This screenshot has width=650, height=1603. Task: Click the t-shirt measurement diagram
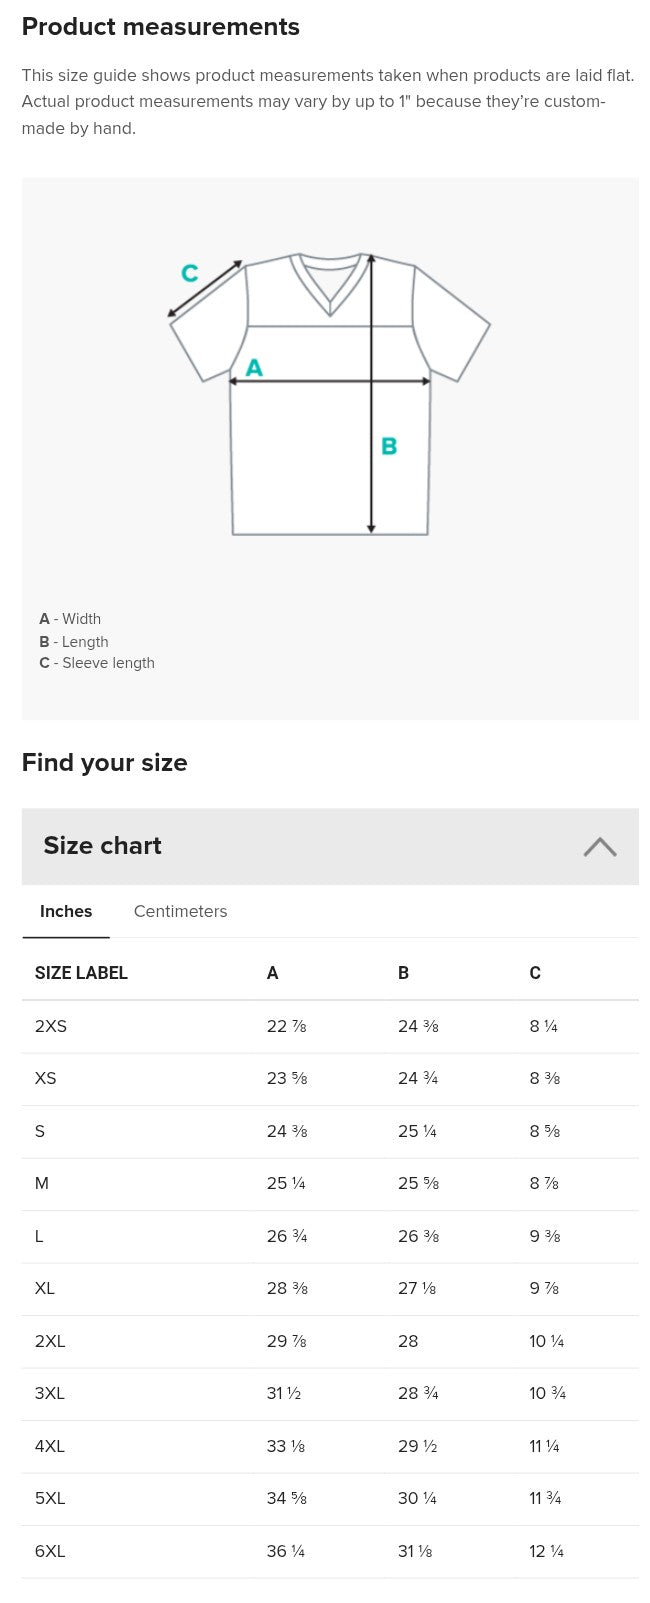[x=330, y=393]
